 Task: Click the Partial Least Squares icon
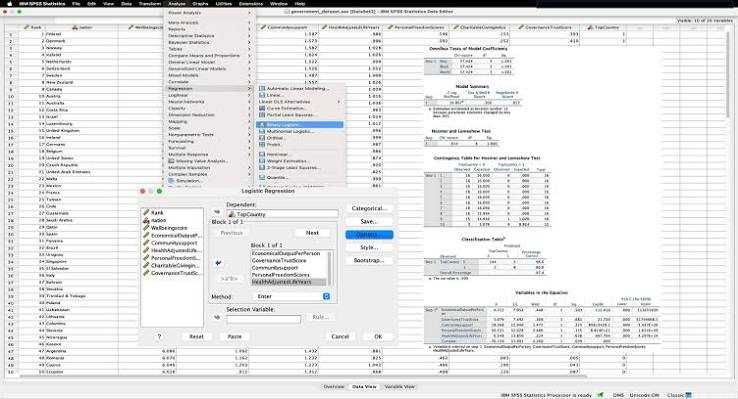coord(262,115)
